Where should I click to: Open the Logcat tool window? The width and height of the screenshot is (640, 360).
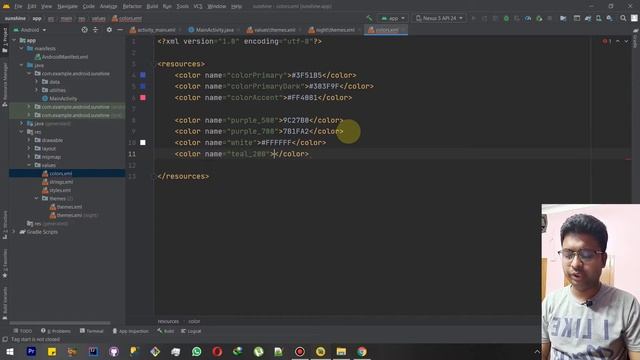[x=191, y=331]
